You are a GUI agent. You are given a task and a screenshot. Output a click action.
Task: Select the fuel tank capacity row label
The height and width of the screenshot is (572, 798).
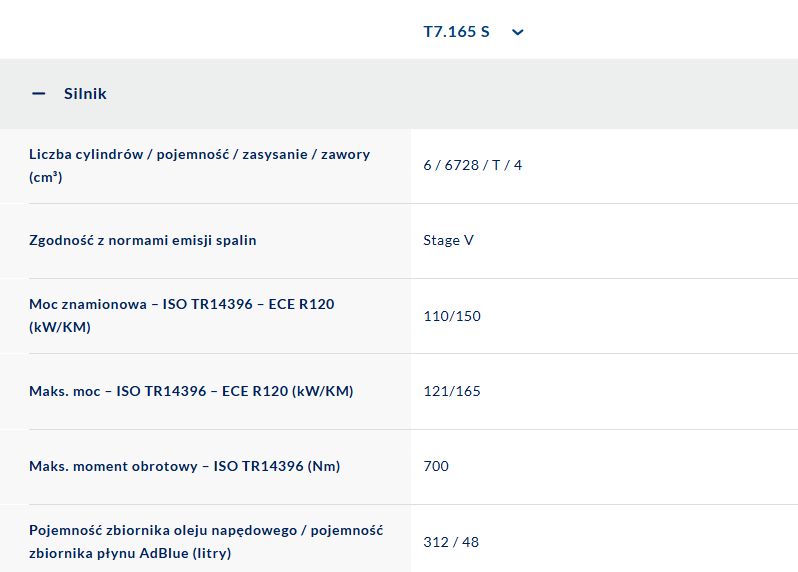click(x=205, y=531)
